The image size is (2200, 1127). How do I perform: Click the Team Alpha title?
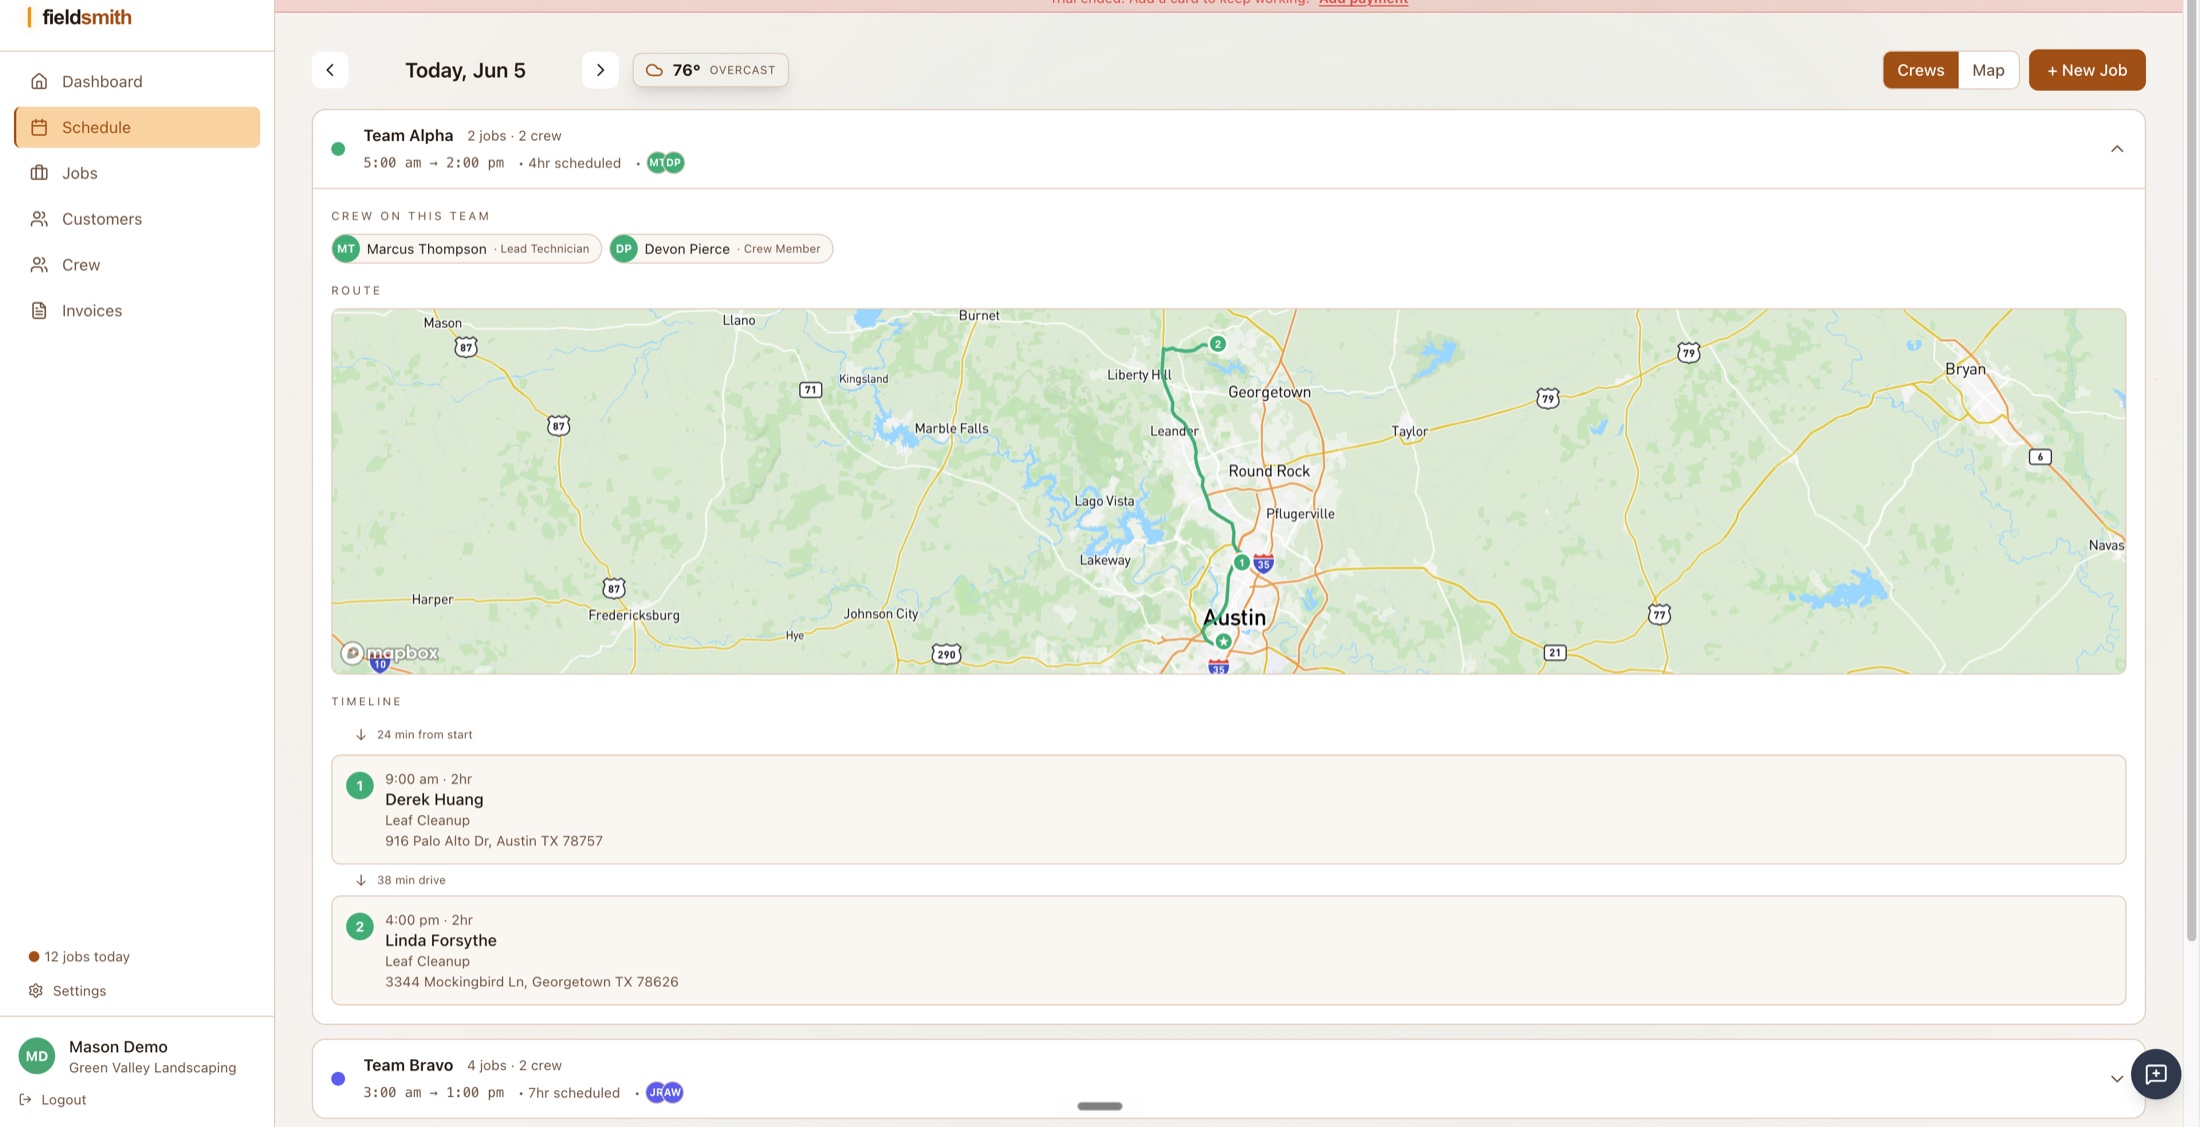pos(408,136)
